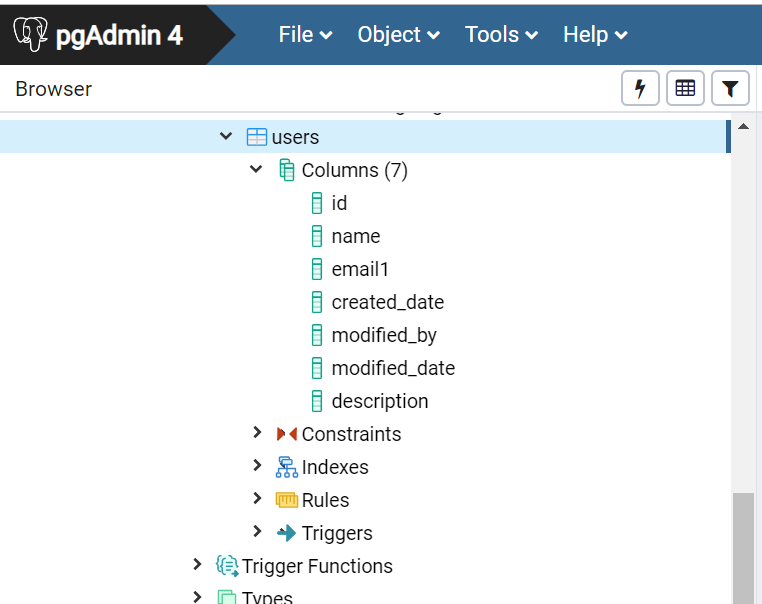Viewport: 762px width, 604px height.
Task: Select the created_date column
Action: (388, 303)
